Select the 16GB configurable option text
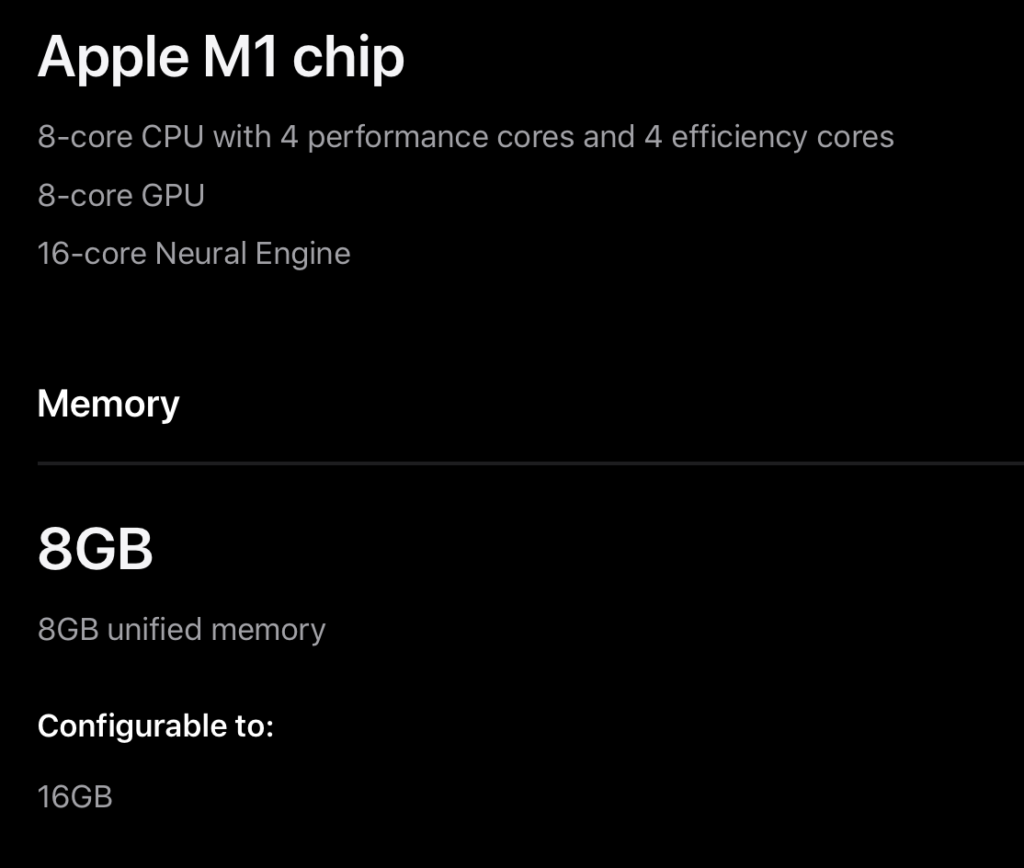The height and width of the screenshot is (868, 1024). [x=75, y=797]
